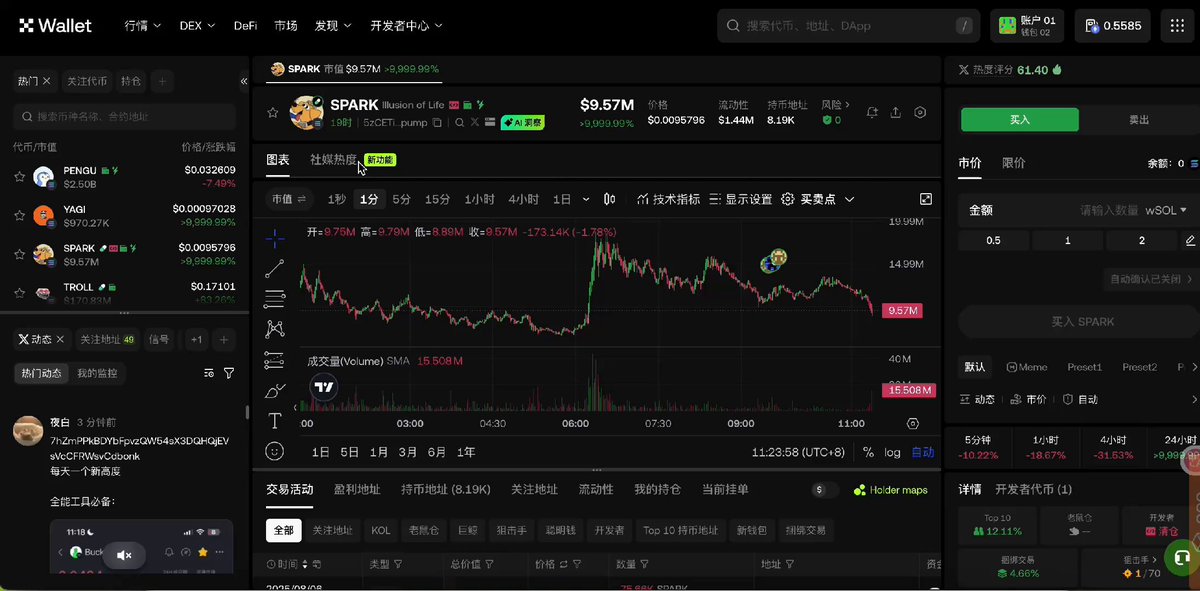Select the 4小时 chart interval
1200x591 pixels.
(523, 199)
